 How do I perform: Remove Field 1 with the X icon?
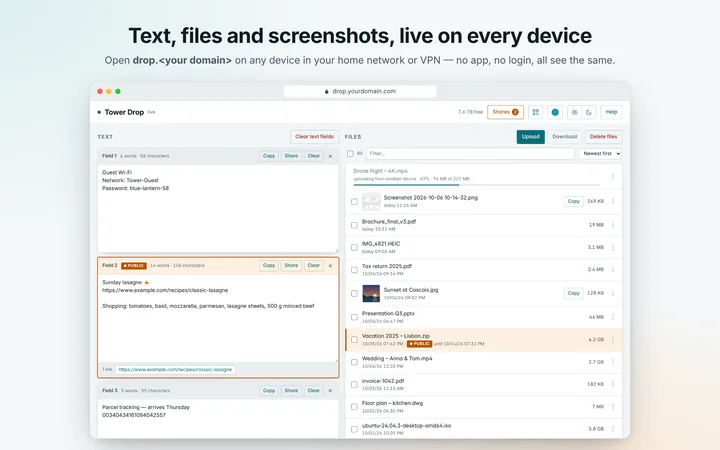[330, 157]
